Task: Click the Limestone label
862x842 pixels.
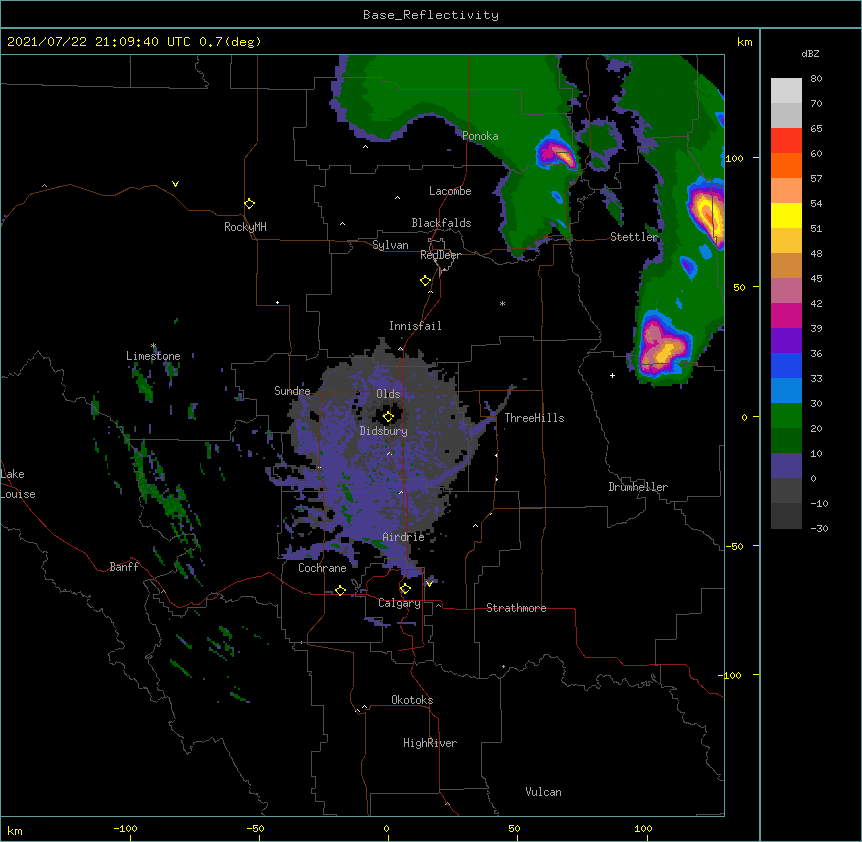Action: 153,356
